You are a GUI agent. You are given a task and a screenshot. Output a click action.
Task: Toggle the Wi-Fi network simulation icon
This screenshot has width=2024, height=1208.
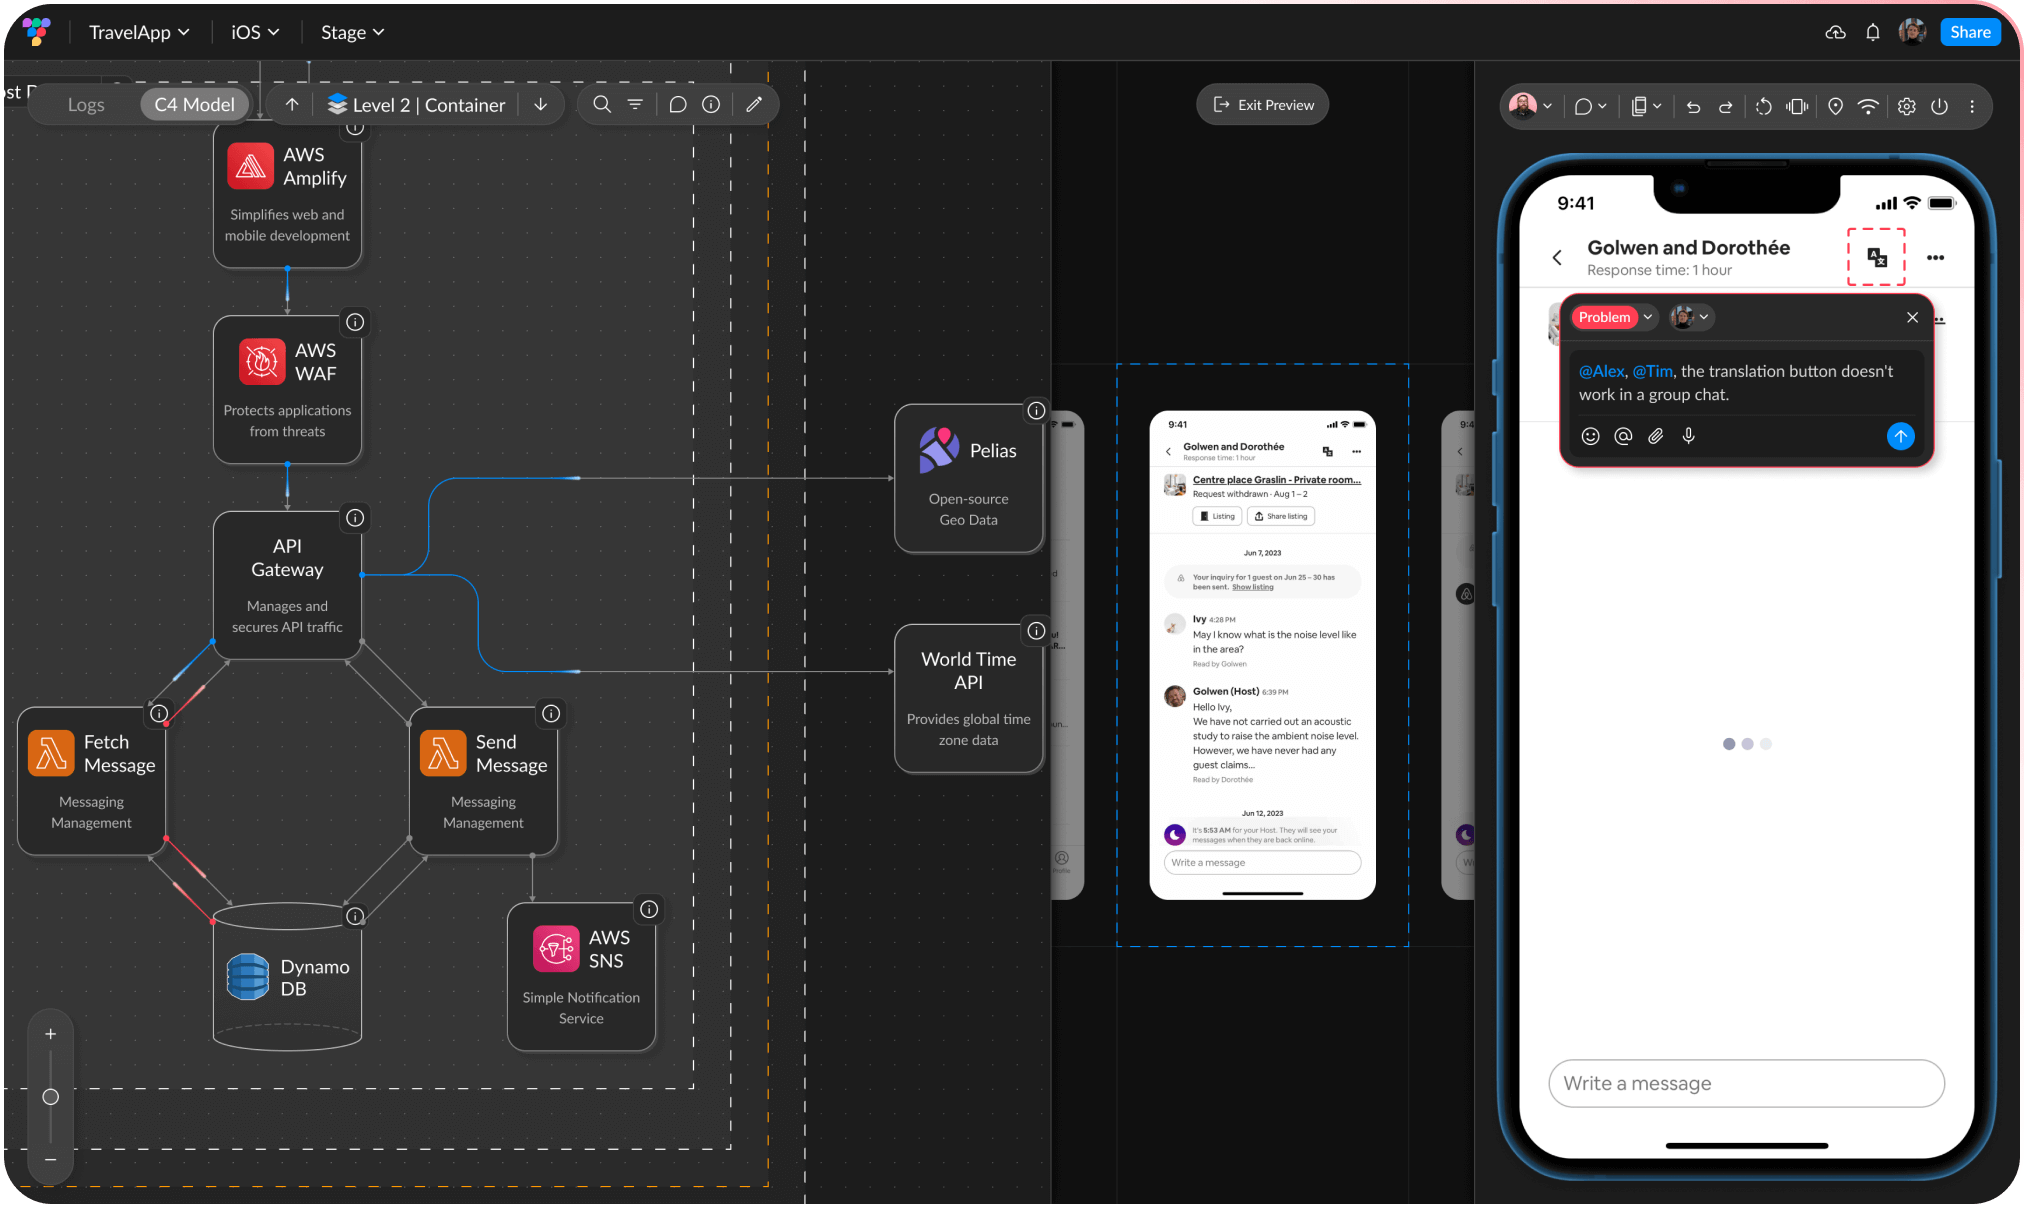(1868, 107)
